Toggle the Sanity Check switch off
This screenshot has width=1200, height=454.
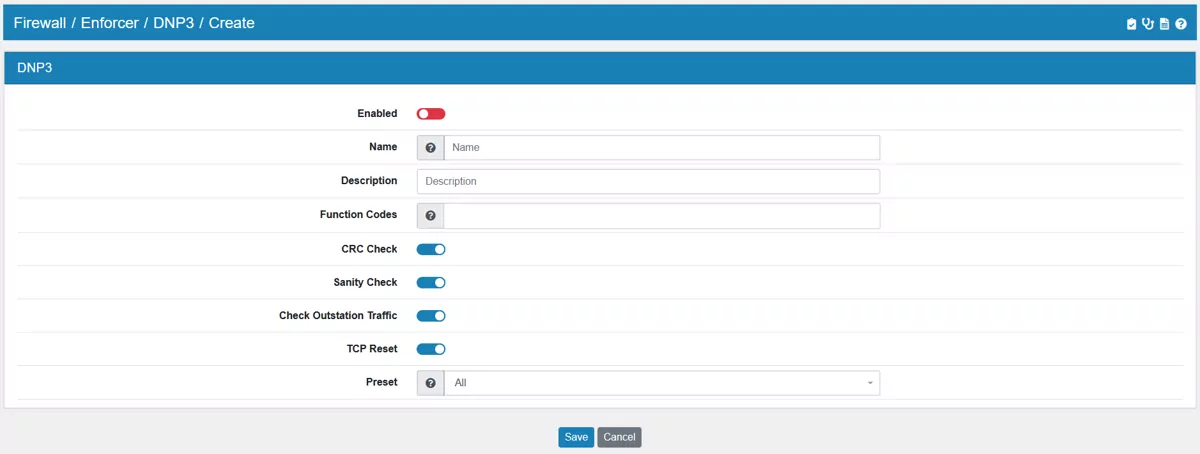[431, 283]
